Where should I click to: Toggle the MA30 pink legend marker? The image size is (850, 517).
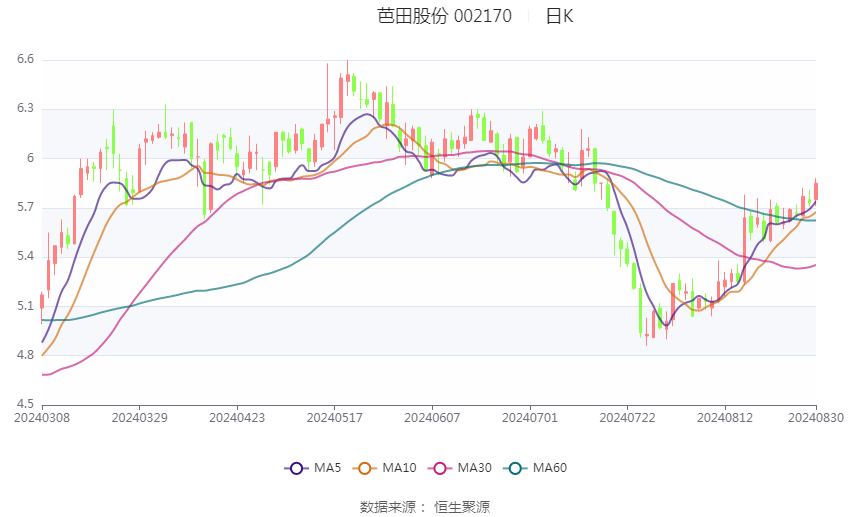click(x=440, y=468)
